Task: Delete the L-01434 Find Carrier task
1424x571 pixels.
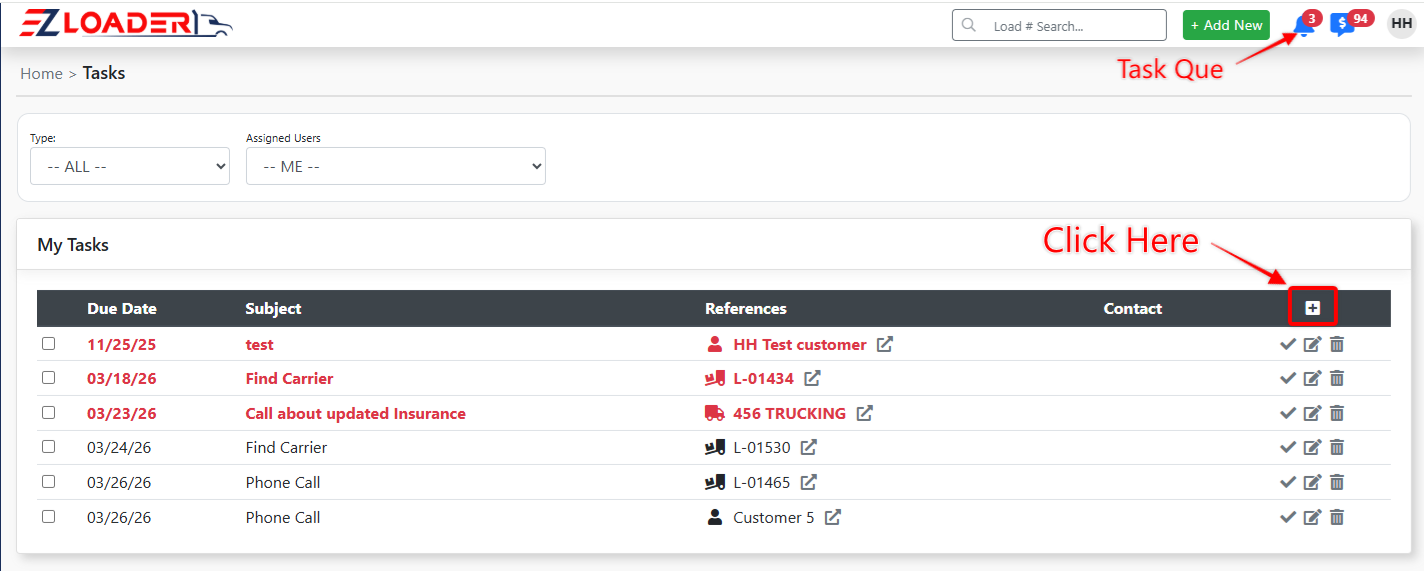Action: click(x=1337, y=379)
